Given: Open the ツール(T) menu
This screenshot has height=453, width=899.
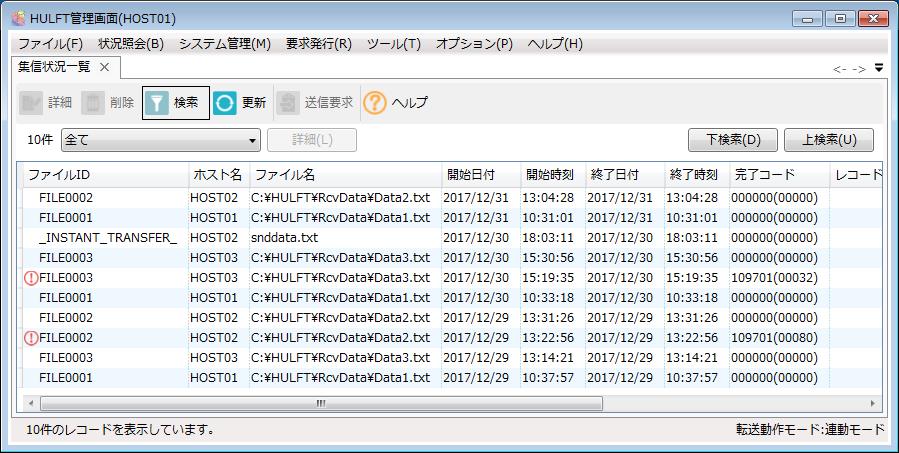Looking at the screenshot, I should 394,44.
